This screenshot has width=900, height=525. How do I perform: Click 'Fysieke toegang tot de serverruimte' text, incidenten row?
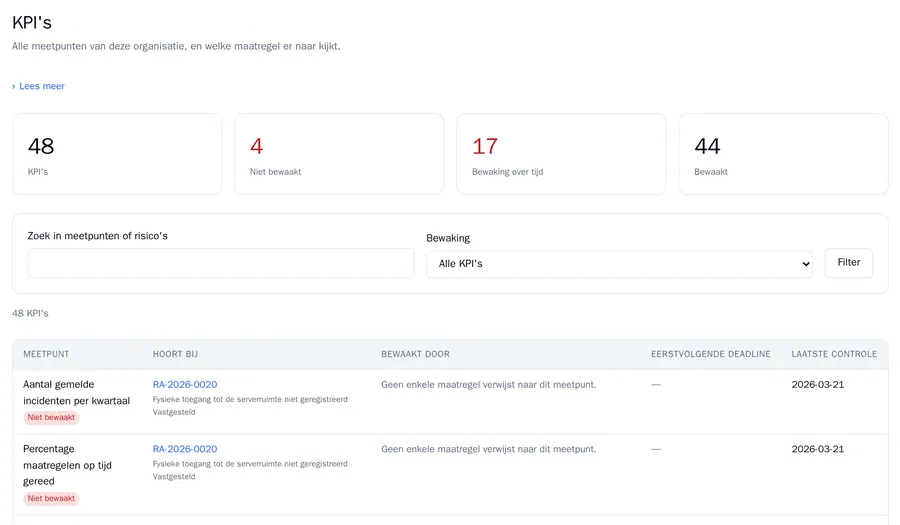click(x=250, y=399)
